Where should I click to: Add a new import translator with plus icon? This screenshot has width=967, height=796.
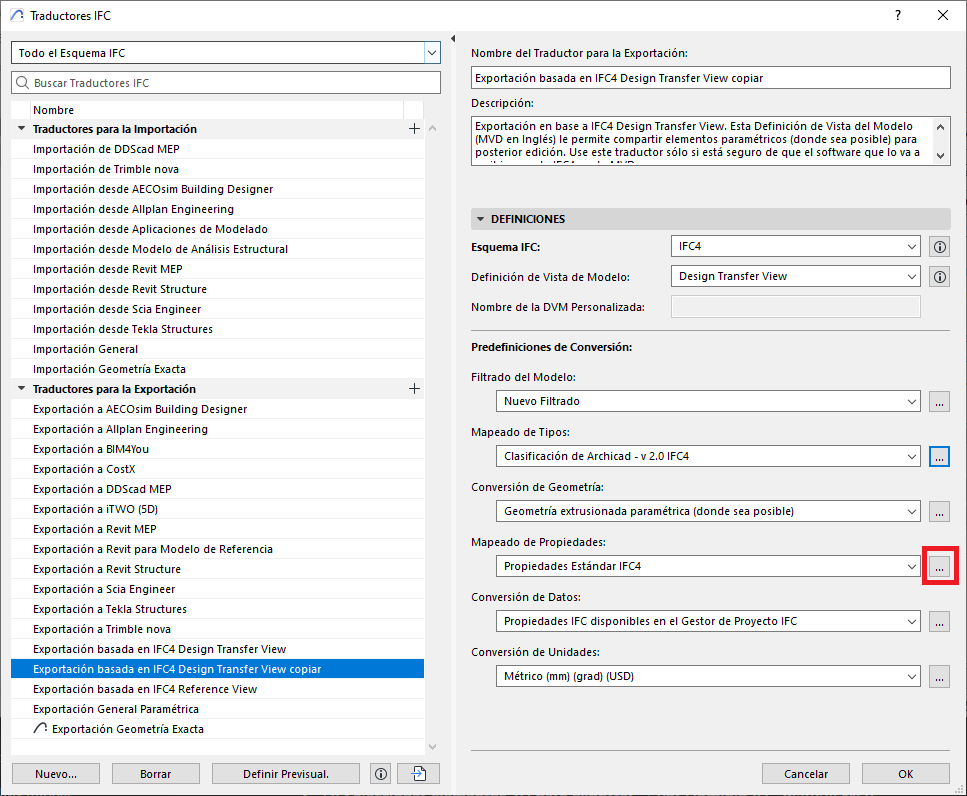click(x=414, y=129)
